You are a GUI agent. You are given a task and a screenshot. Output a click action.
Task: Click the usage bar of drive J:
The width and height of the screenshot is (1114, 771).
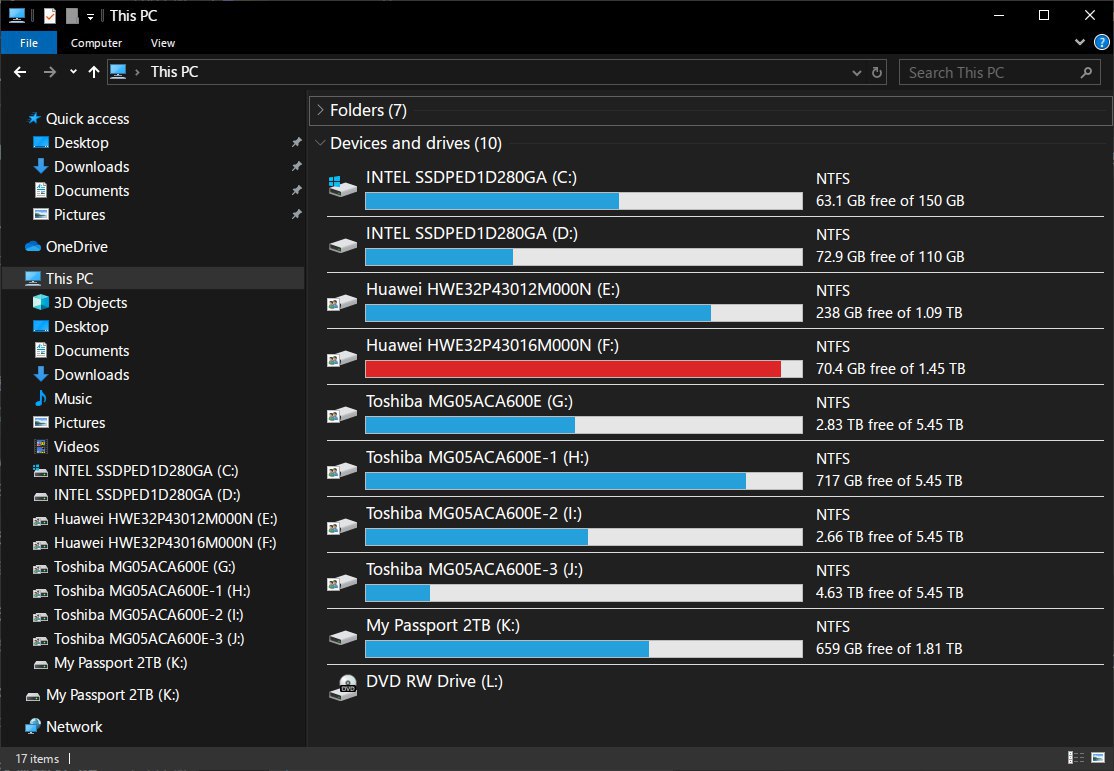pos(584,593)
